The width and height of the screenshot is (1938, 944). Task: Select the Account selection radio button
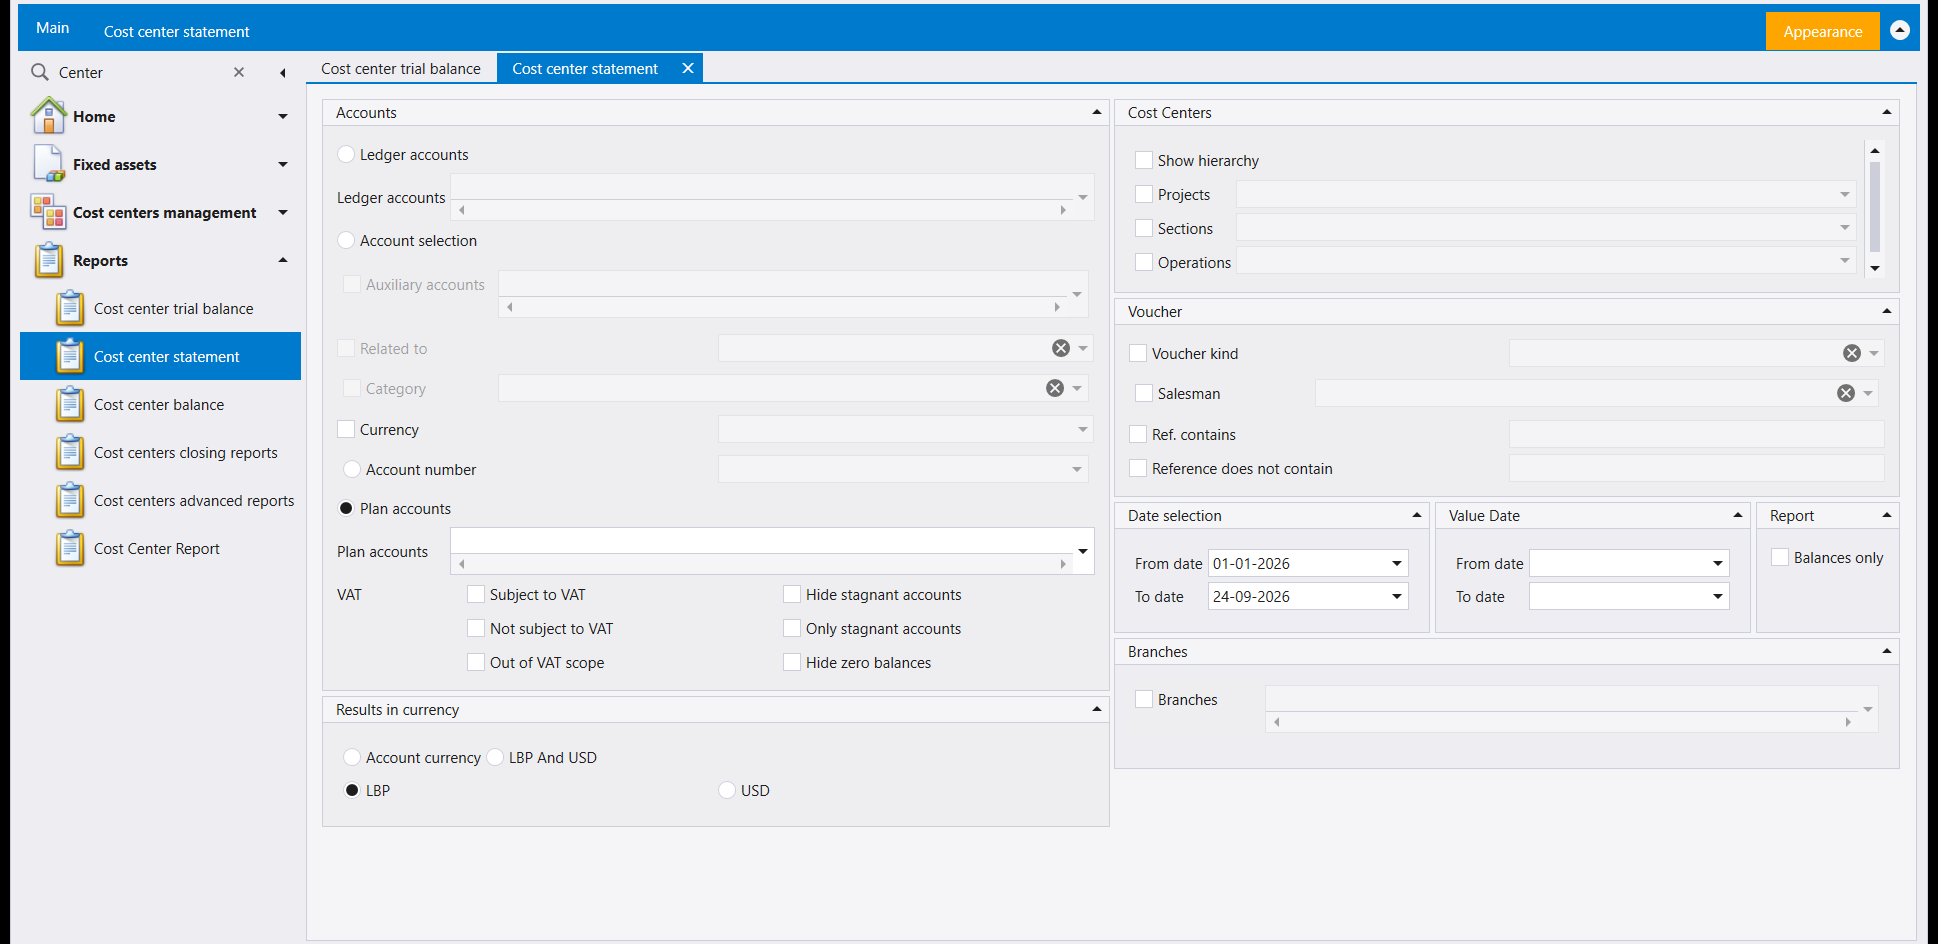[x=346, y=240]
